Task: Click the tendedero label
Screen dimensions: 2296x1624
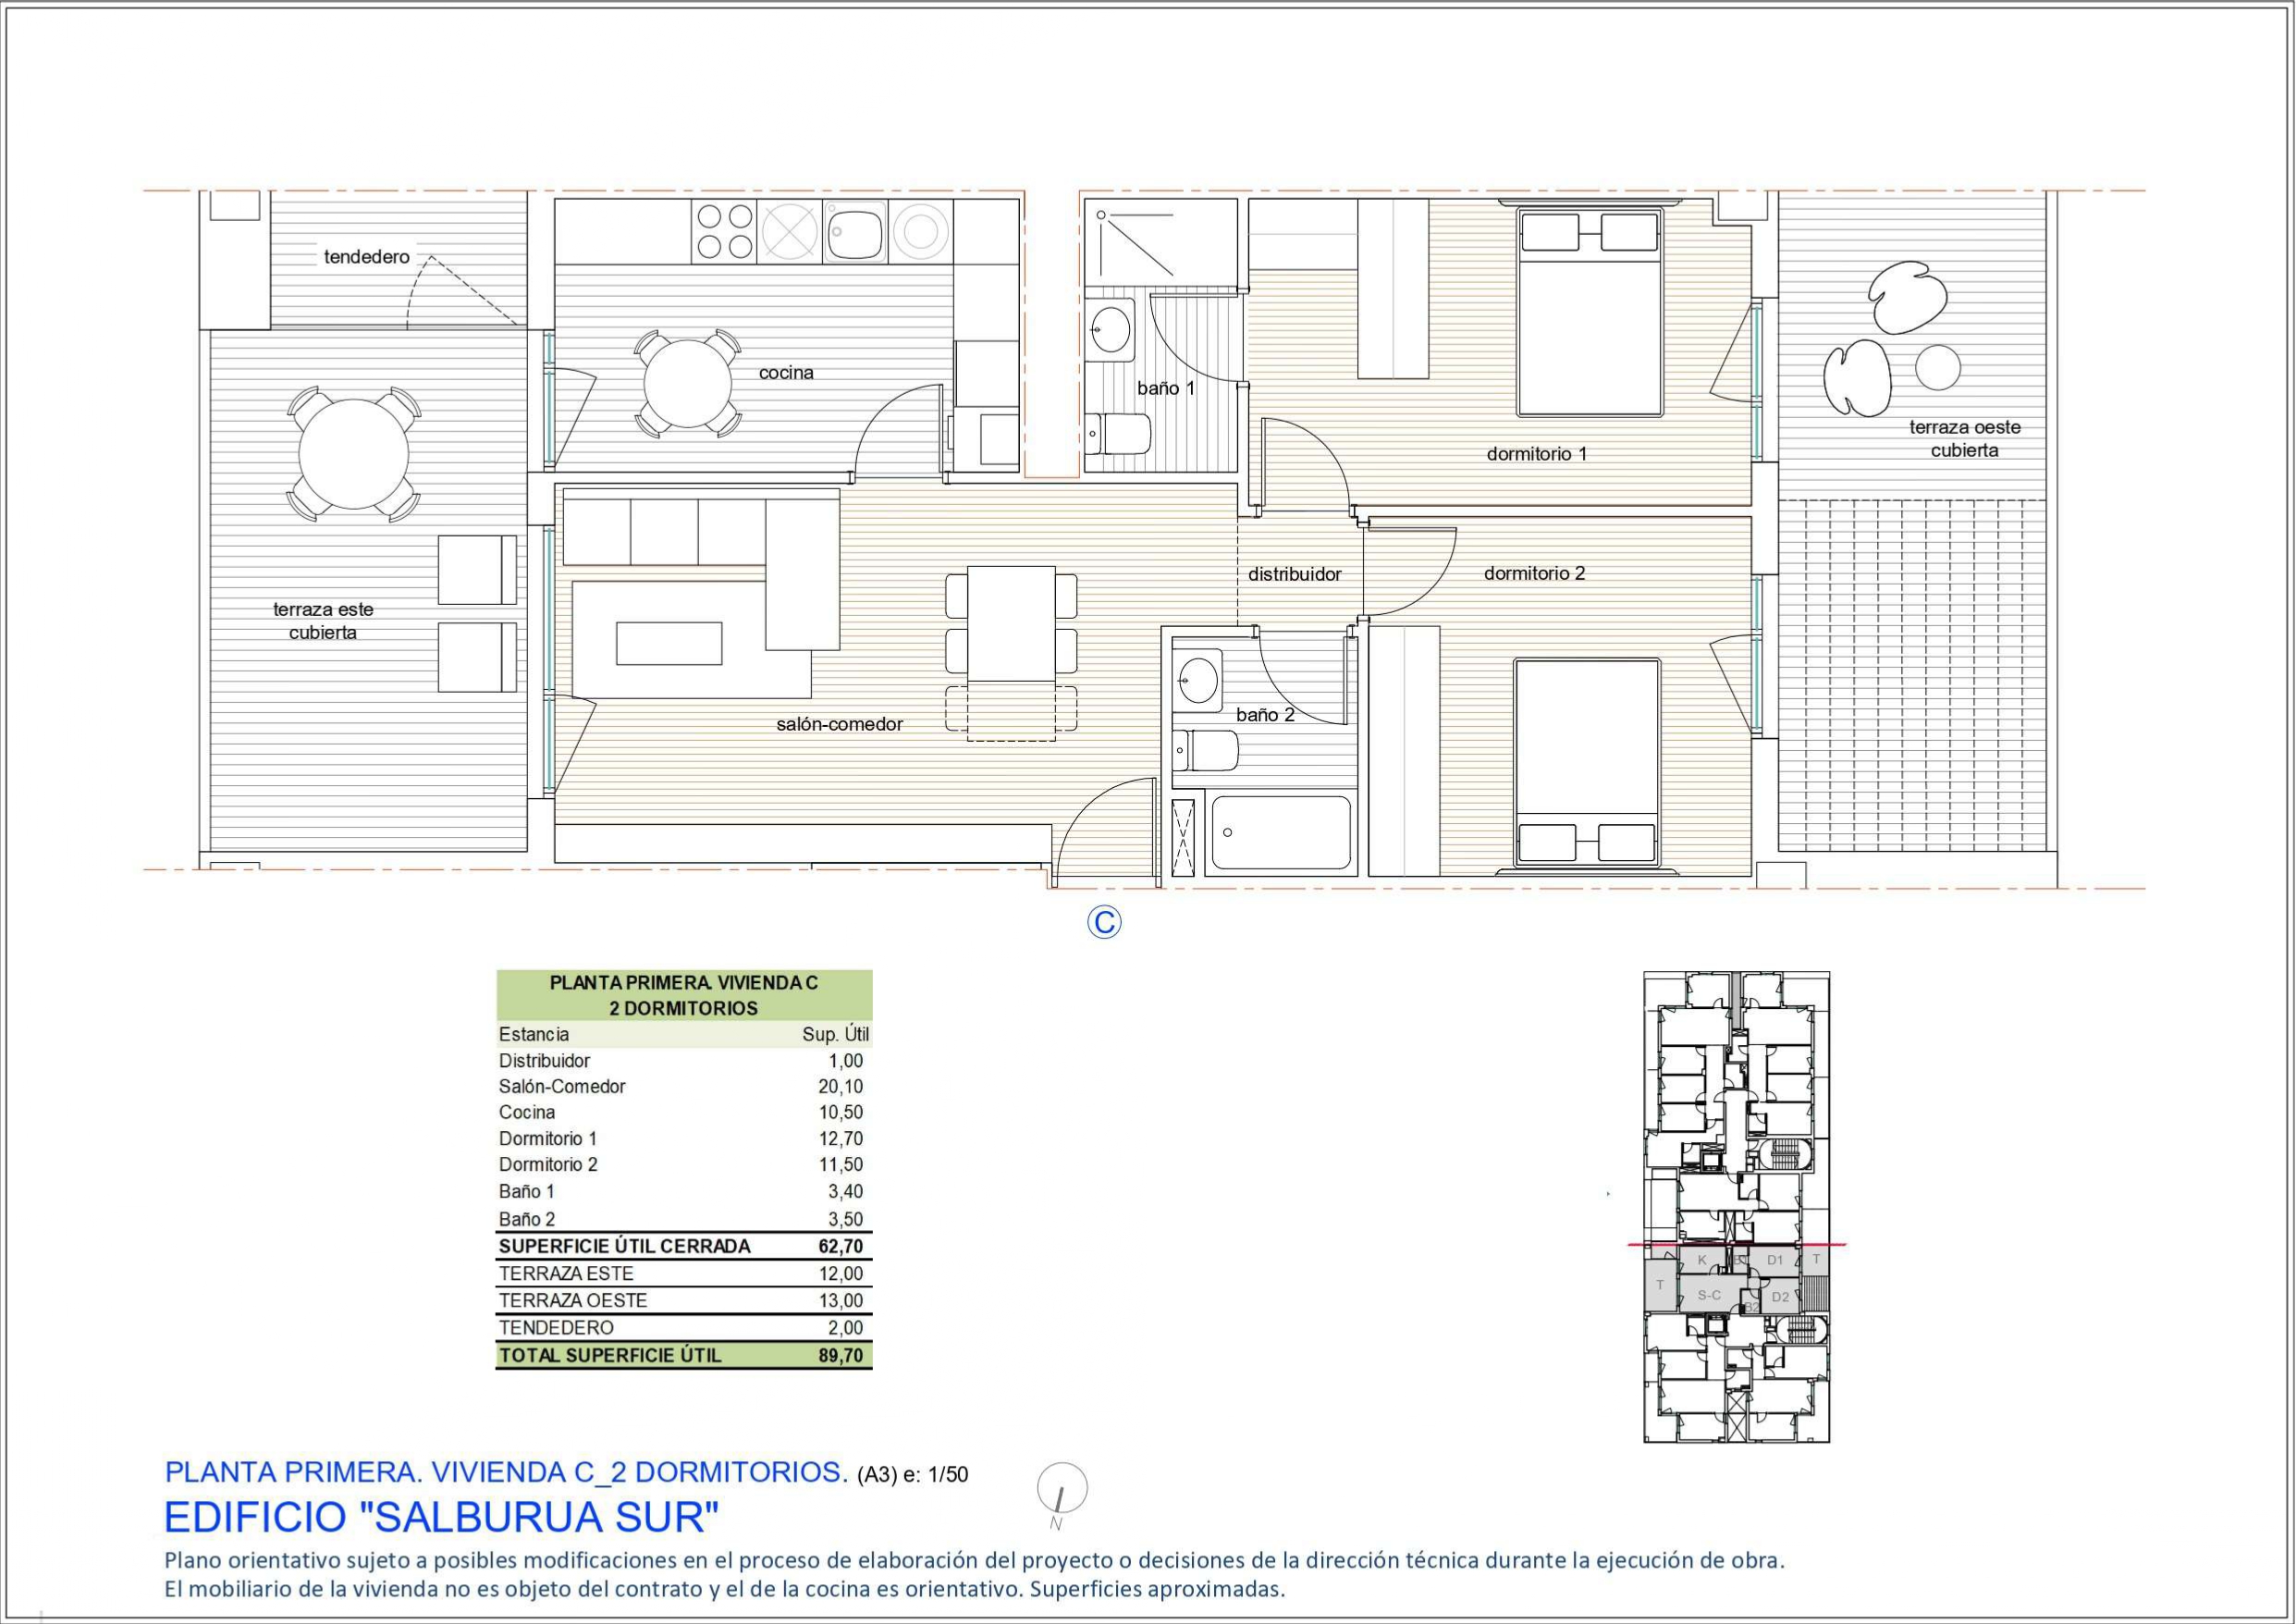Action: click(366, 257)
